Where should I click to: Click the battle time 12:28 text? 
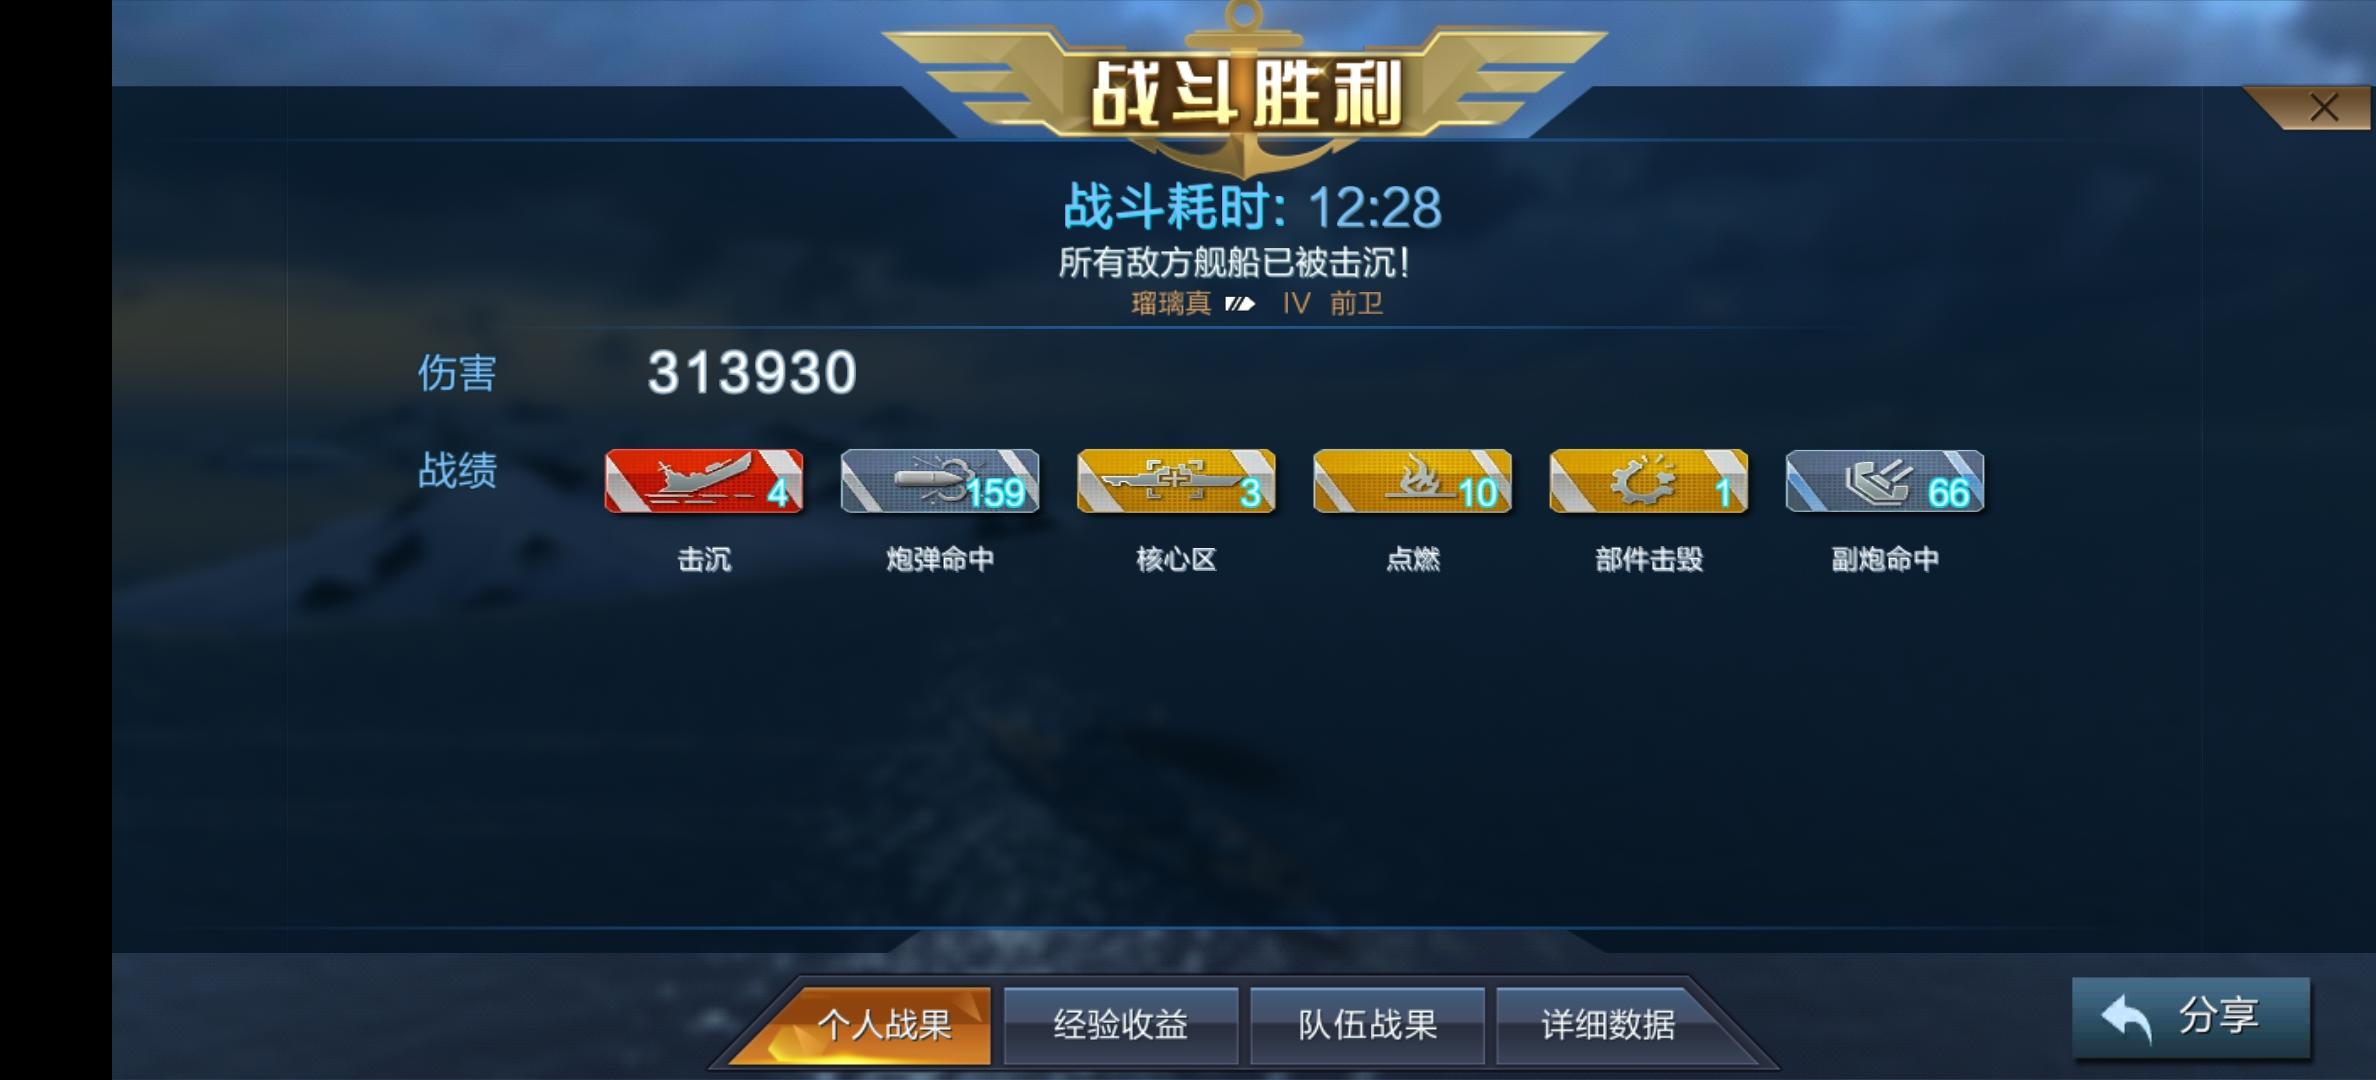point(1375,208)
